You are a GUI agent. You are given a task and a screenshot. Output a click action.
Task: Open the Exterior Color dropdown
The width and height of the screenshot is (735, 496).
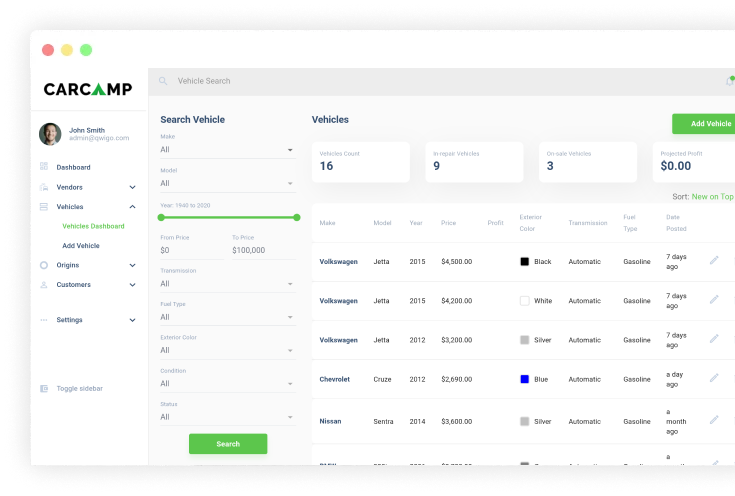[x=228, y=350]
